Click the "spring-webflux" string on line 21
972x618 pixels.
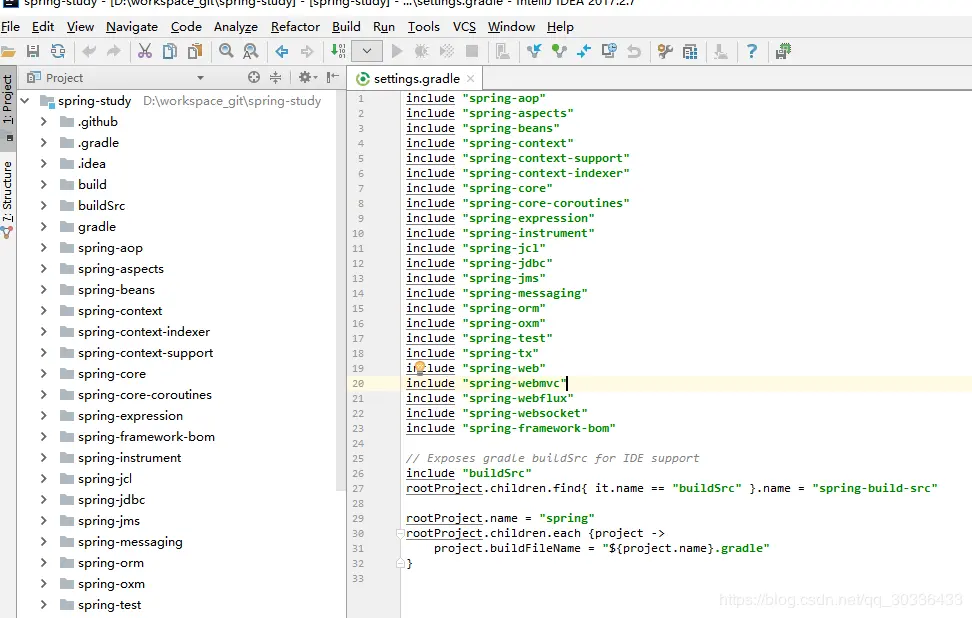(518, 398)
